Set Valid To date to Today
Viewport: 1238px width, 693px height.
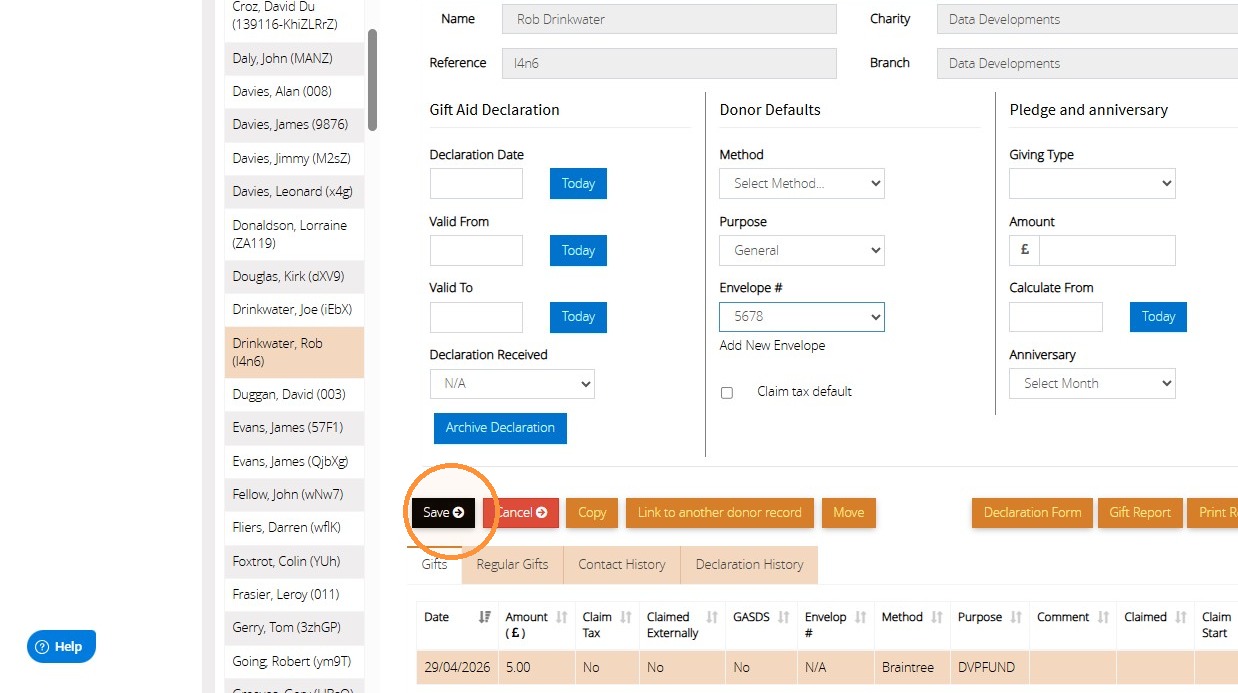578,317
